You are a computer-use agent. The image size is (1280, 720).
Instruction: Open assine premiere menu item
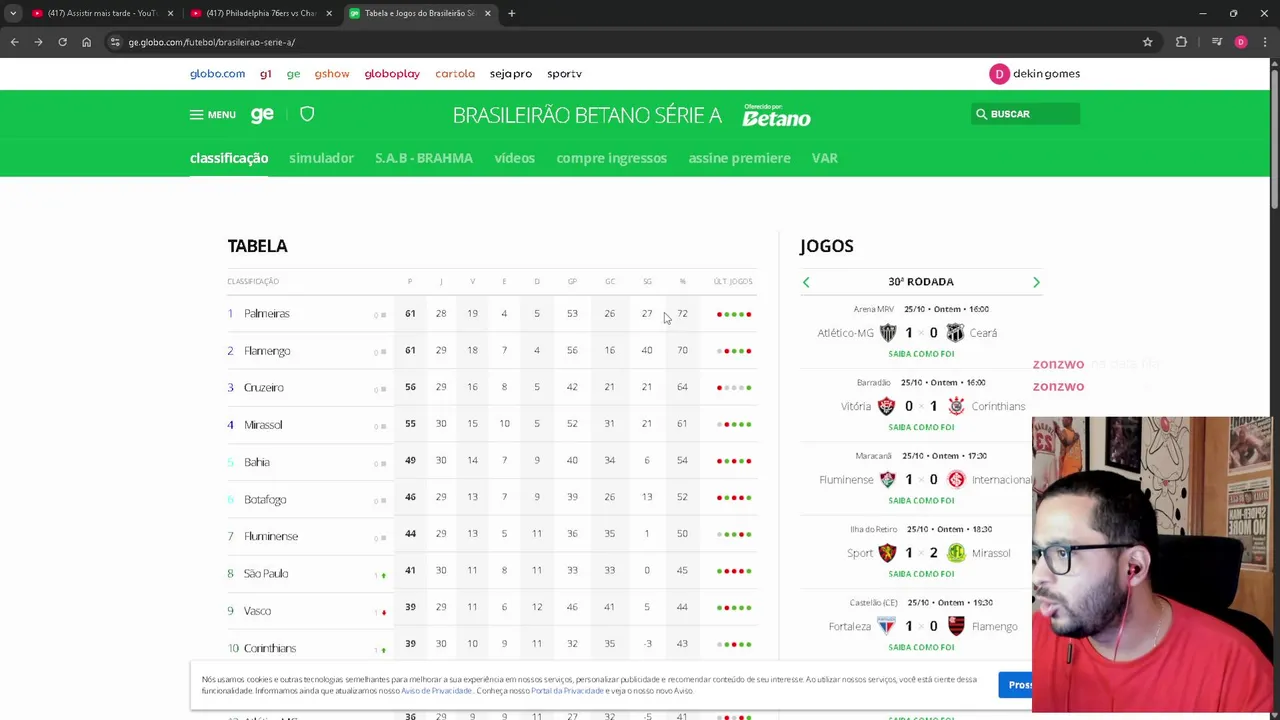[x=739, y=158]
